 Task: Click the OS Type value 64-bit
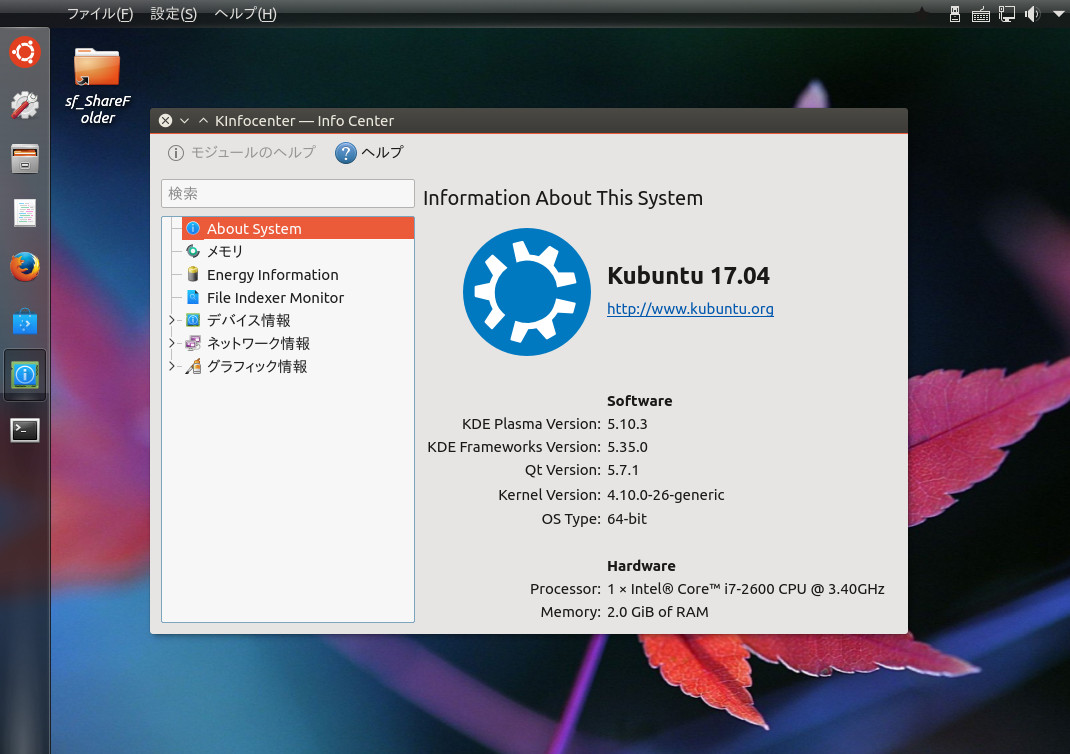[626, 519]
